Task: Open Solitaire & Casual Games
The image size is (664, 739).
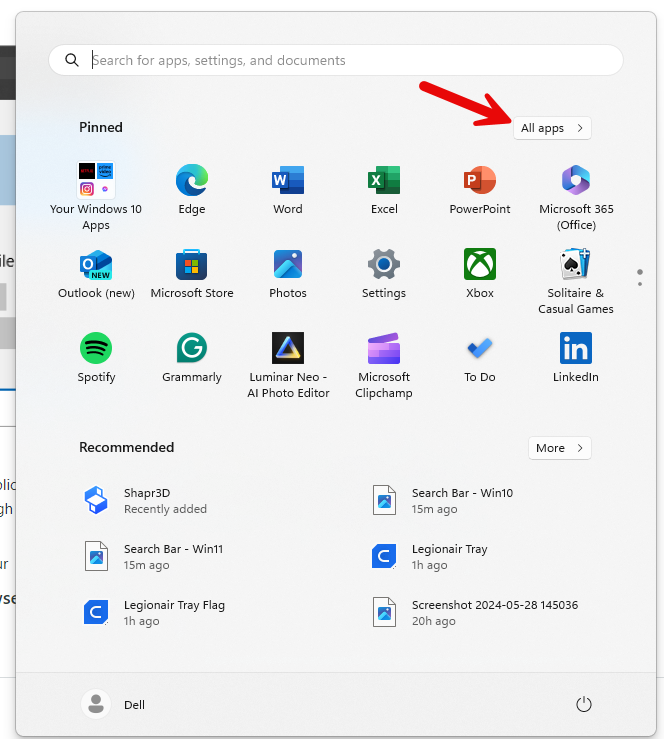Action: (576, 281)
